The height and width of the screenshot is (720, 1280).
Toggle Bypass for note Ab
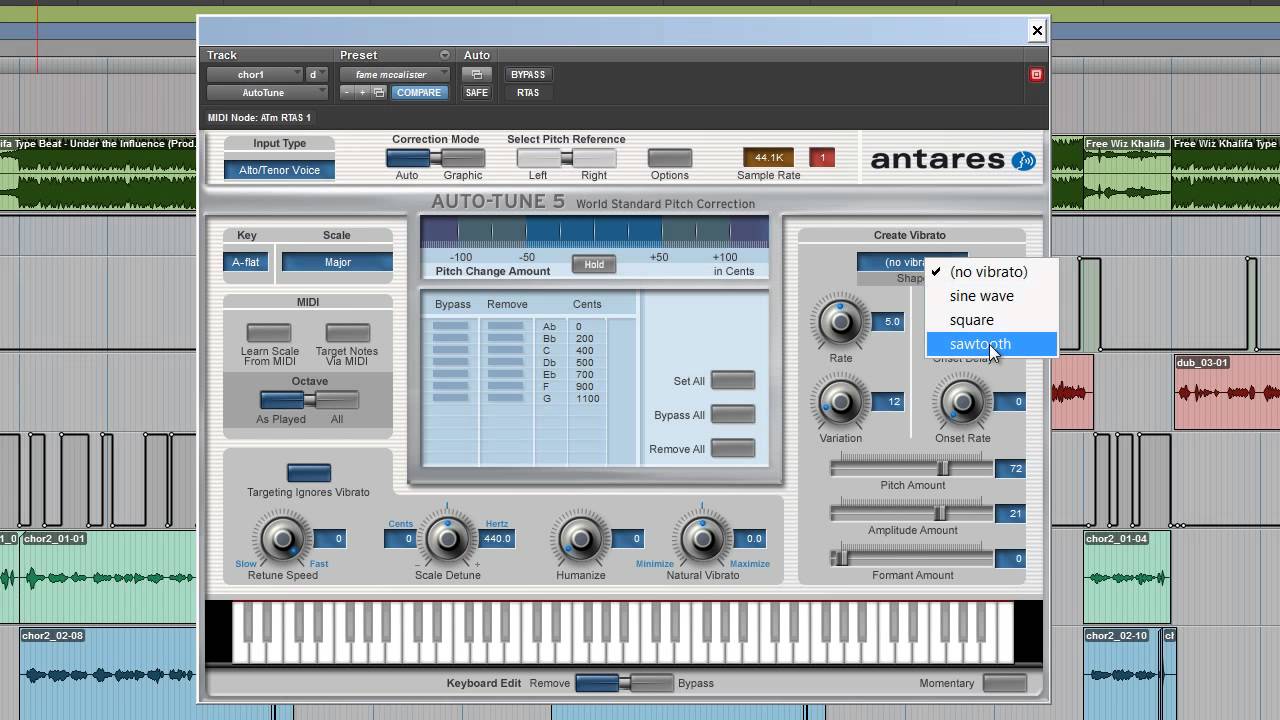click(x=450, y=326)
